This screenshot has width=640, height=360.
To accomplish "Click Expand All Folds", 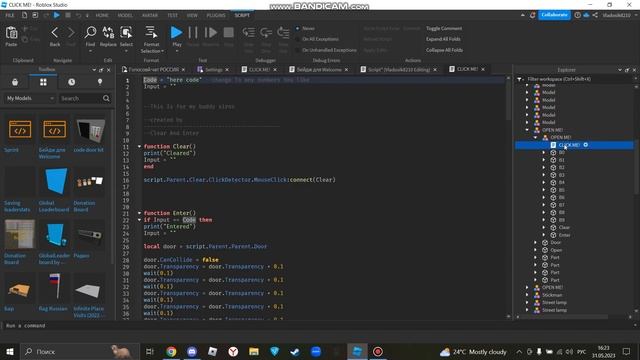I will coord(443,39).
